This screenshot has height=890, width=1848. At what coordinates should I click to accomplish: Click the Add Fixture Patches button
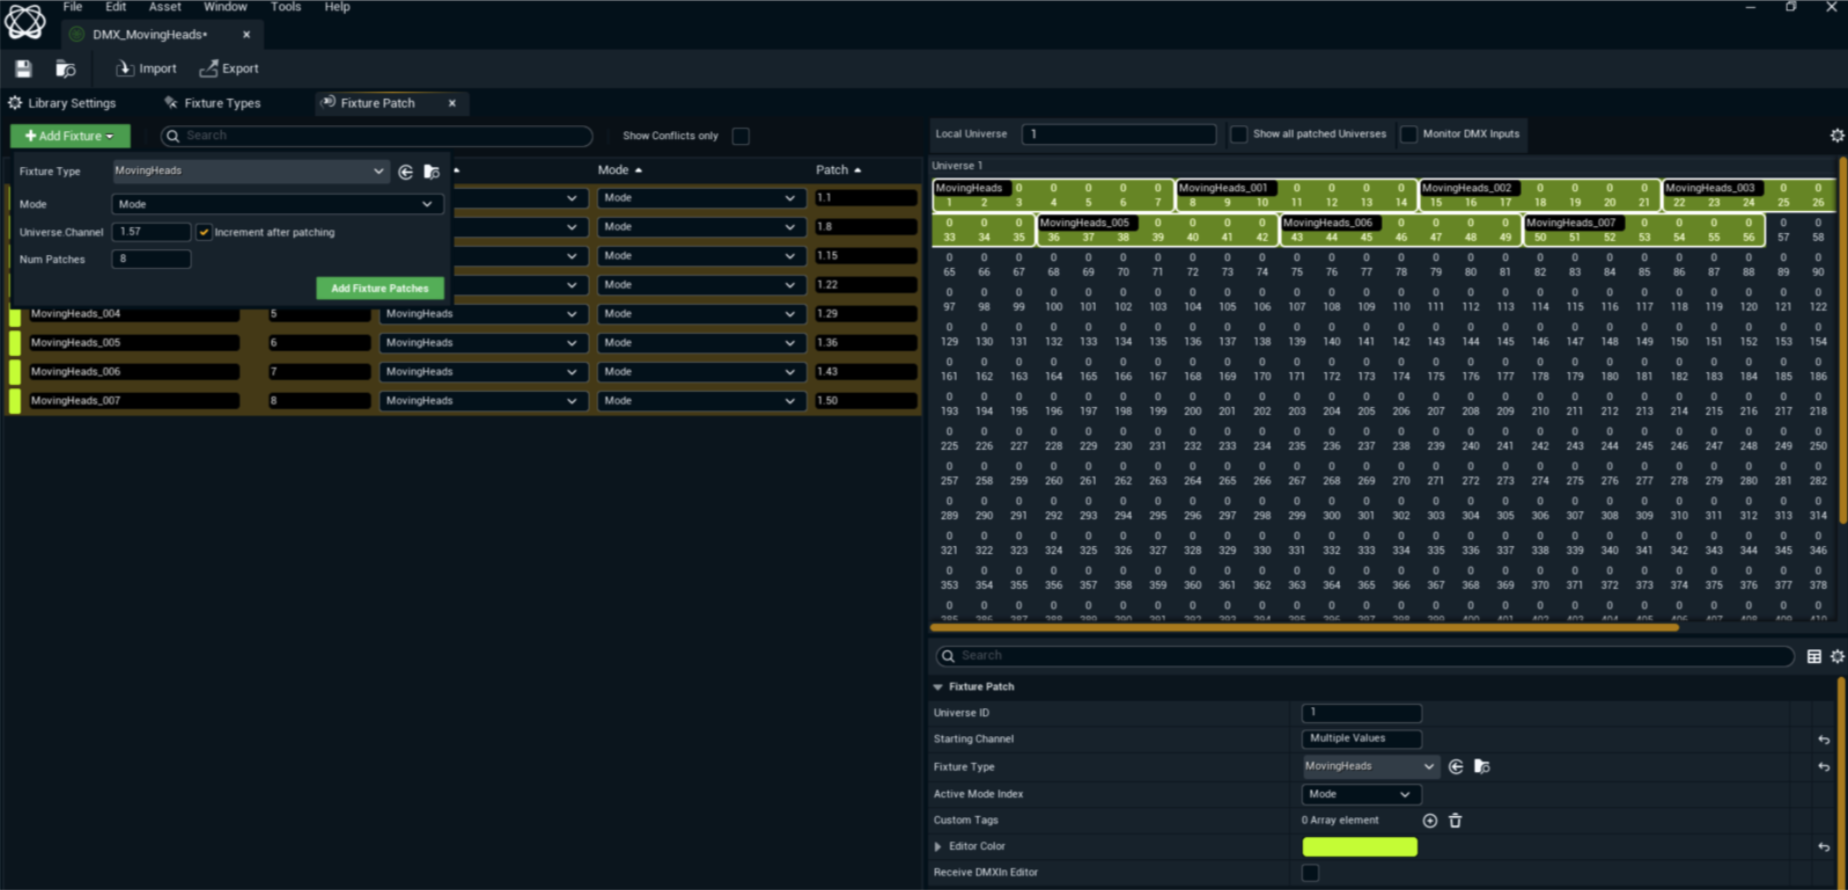380,288
